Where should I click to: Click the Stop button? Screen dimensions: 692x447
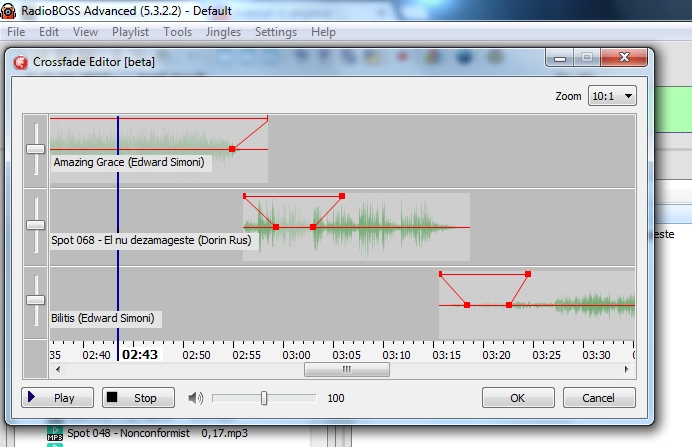click(138, 398)
